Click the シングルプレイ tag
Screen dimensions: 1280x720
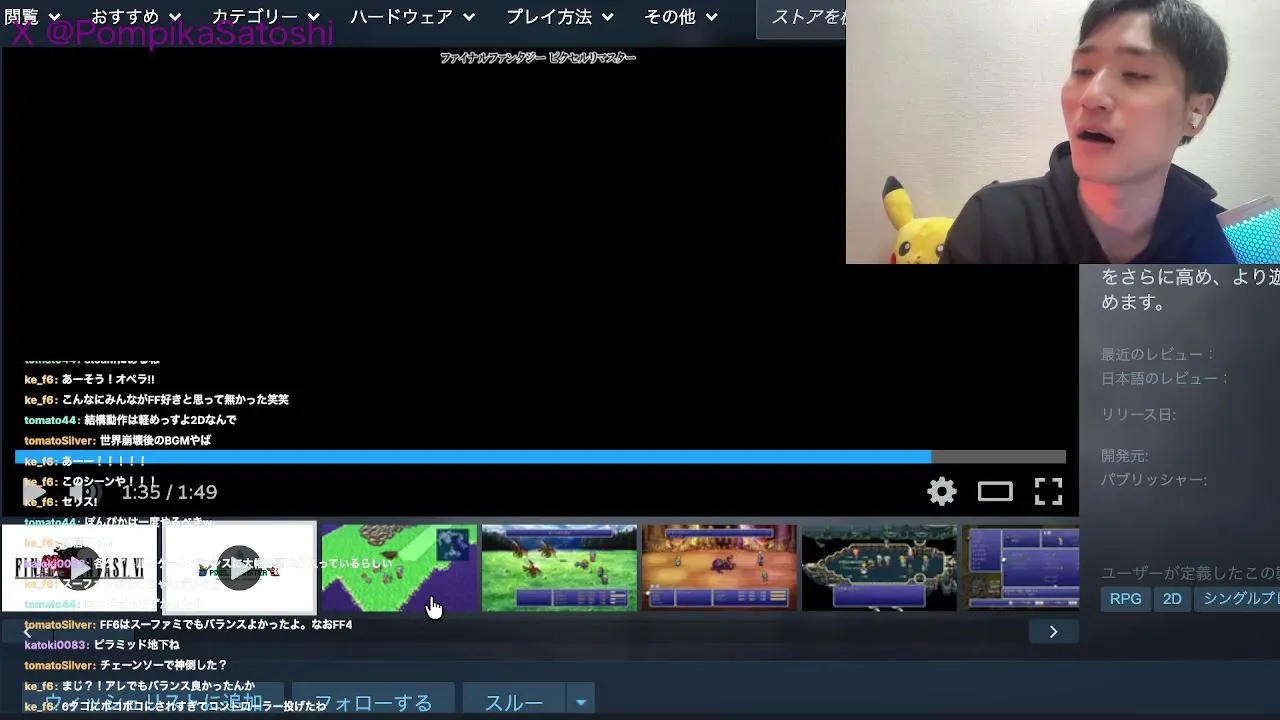(x=1238, y=599)
